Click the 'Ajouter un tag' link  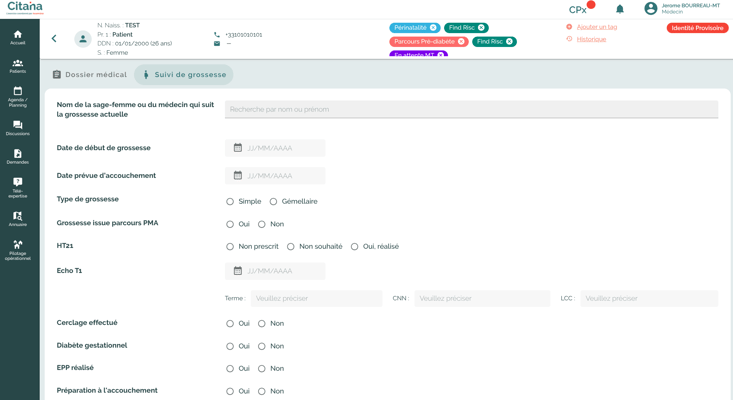(596, 27)
